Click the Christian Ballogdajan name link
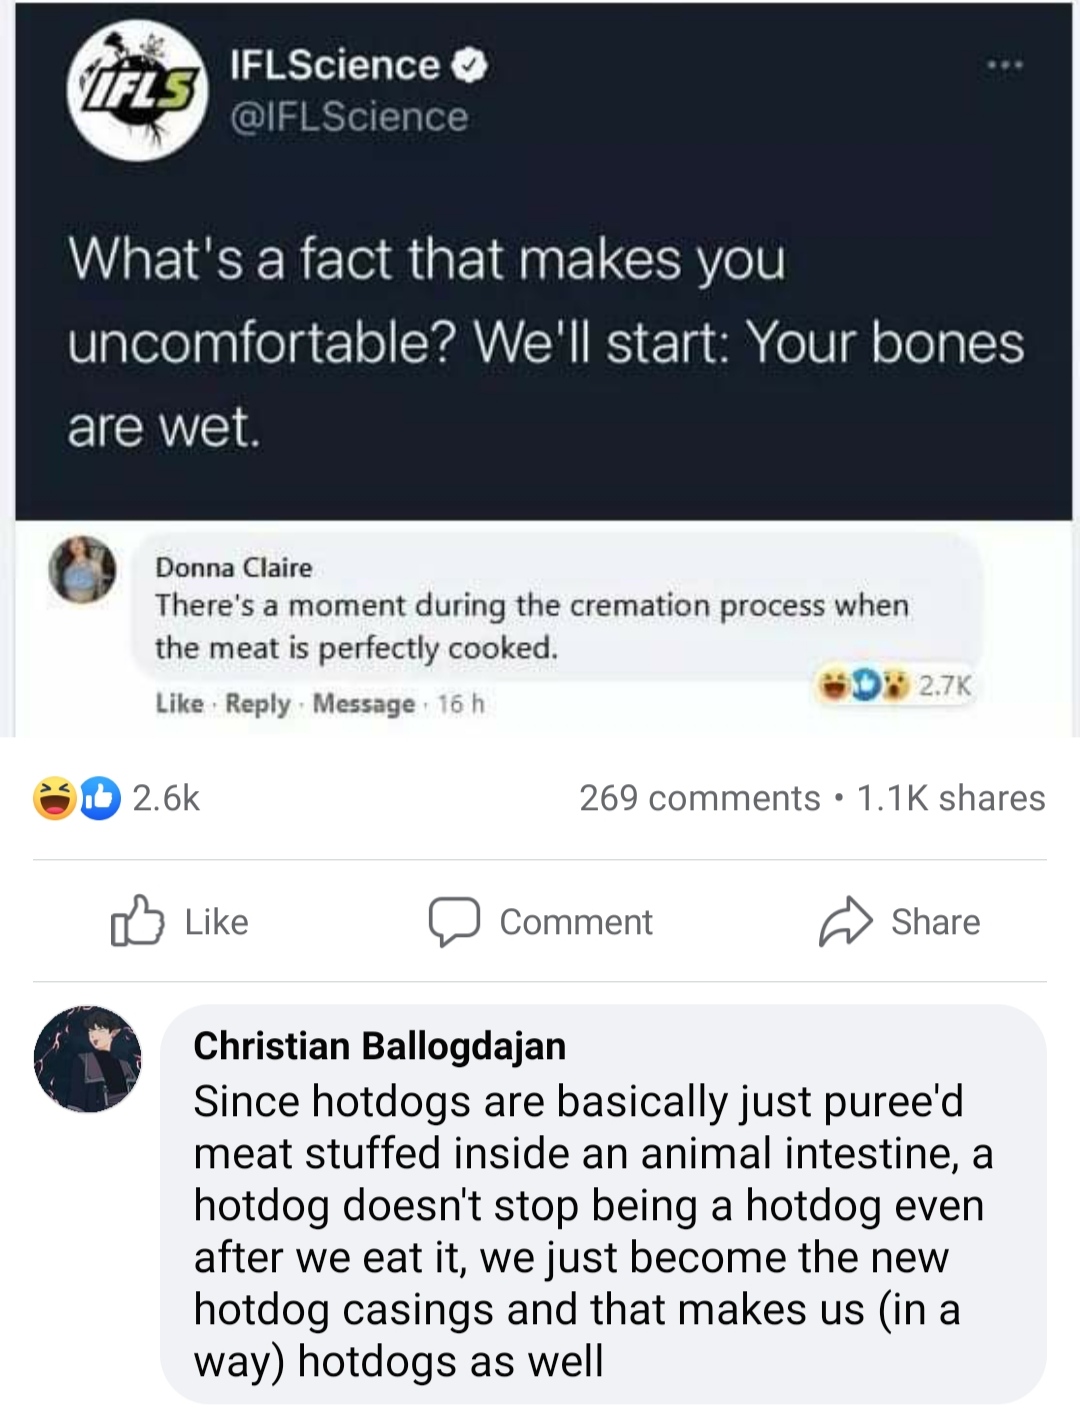The width and height of the screenshot is (1080, 1411). coord(379,1045)
